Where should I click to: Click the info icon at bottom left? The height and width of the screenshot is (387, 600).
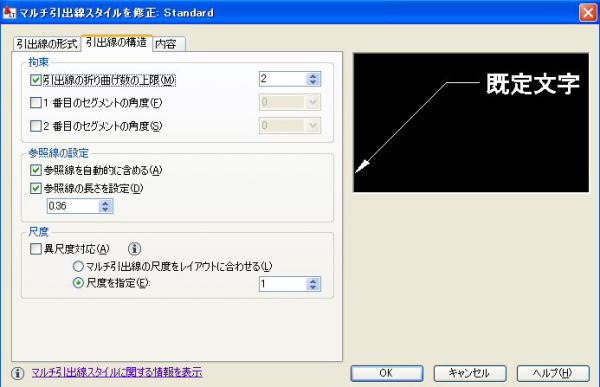pos(17,373)
